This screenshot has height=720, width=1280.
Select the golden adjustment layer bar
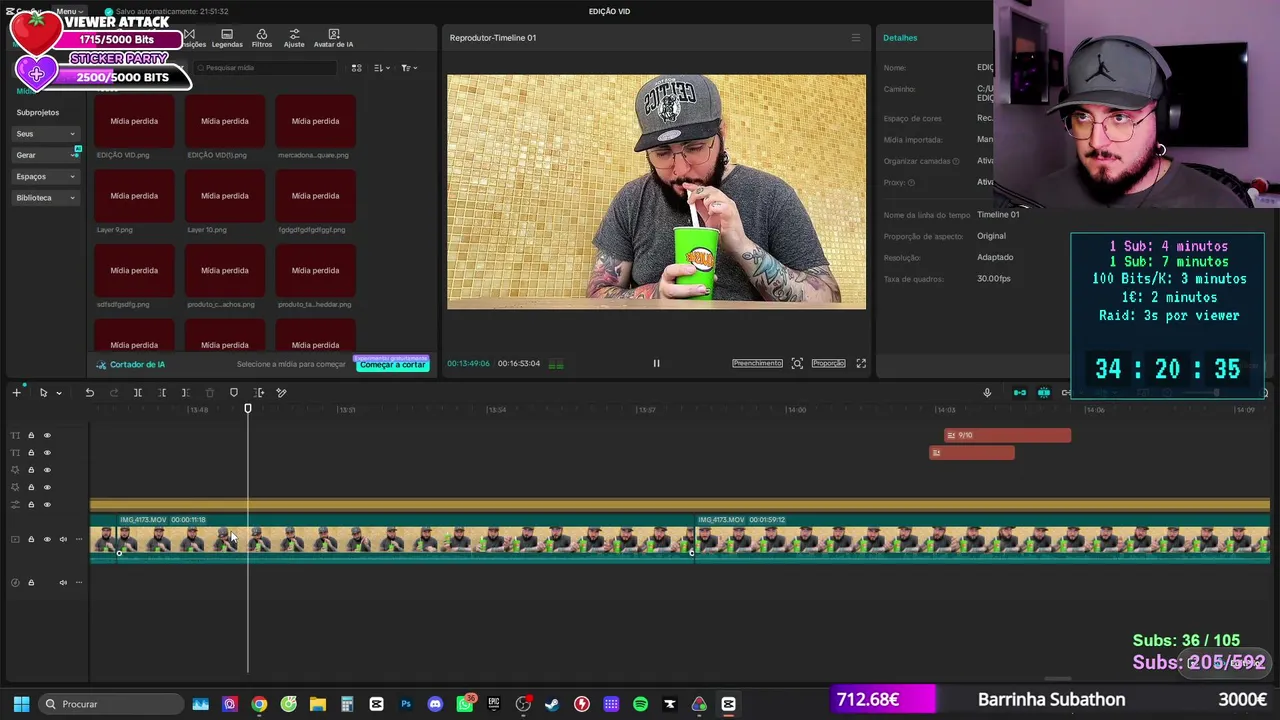tap(680, 505)
